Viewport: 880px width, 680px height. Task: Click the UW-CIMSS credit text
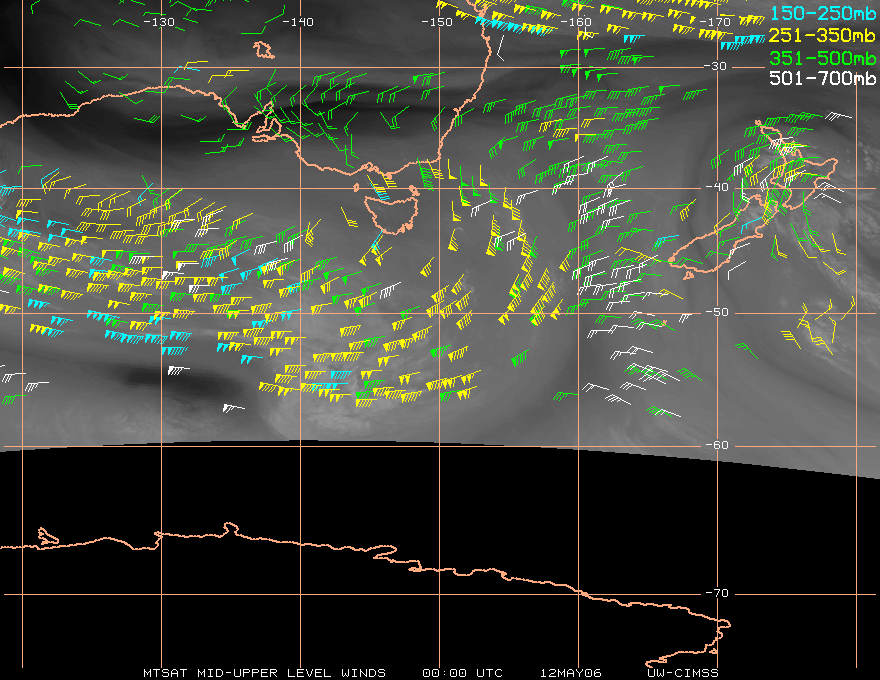pyautogui.click(x=683, y=673)
